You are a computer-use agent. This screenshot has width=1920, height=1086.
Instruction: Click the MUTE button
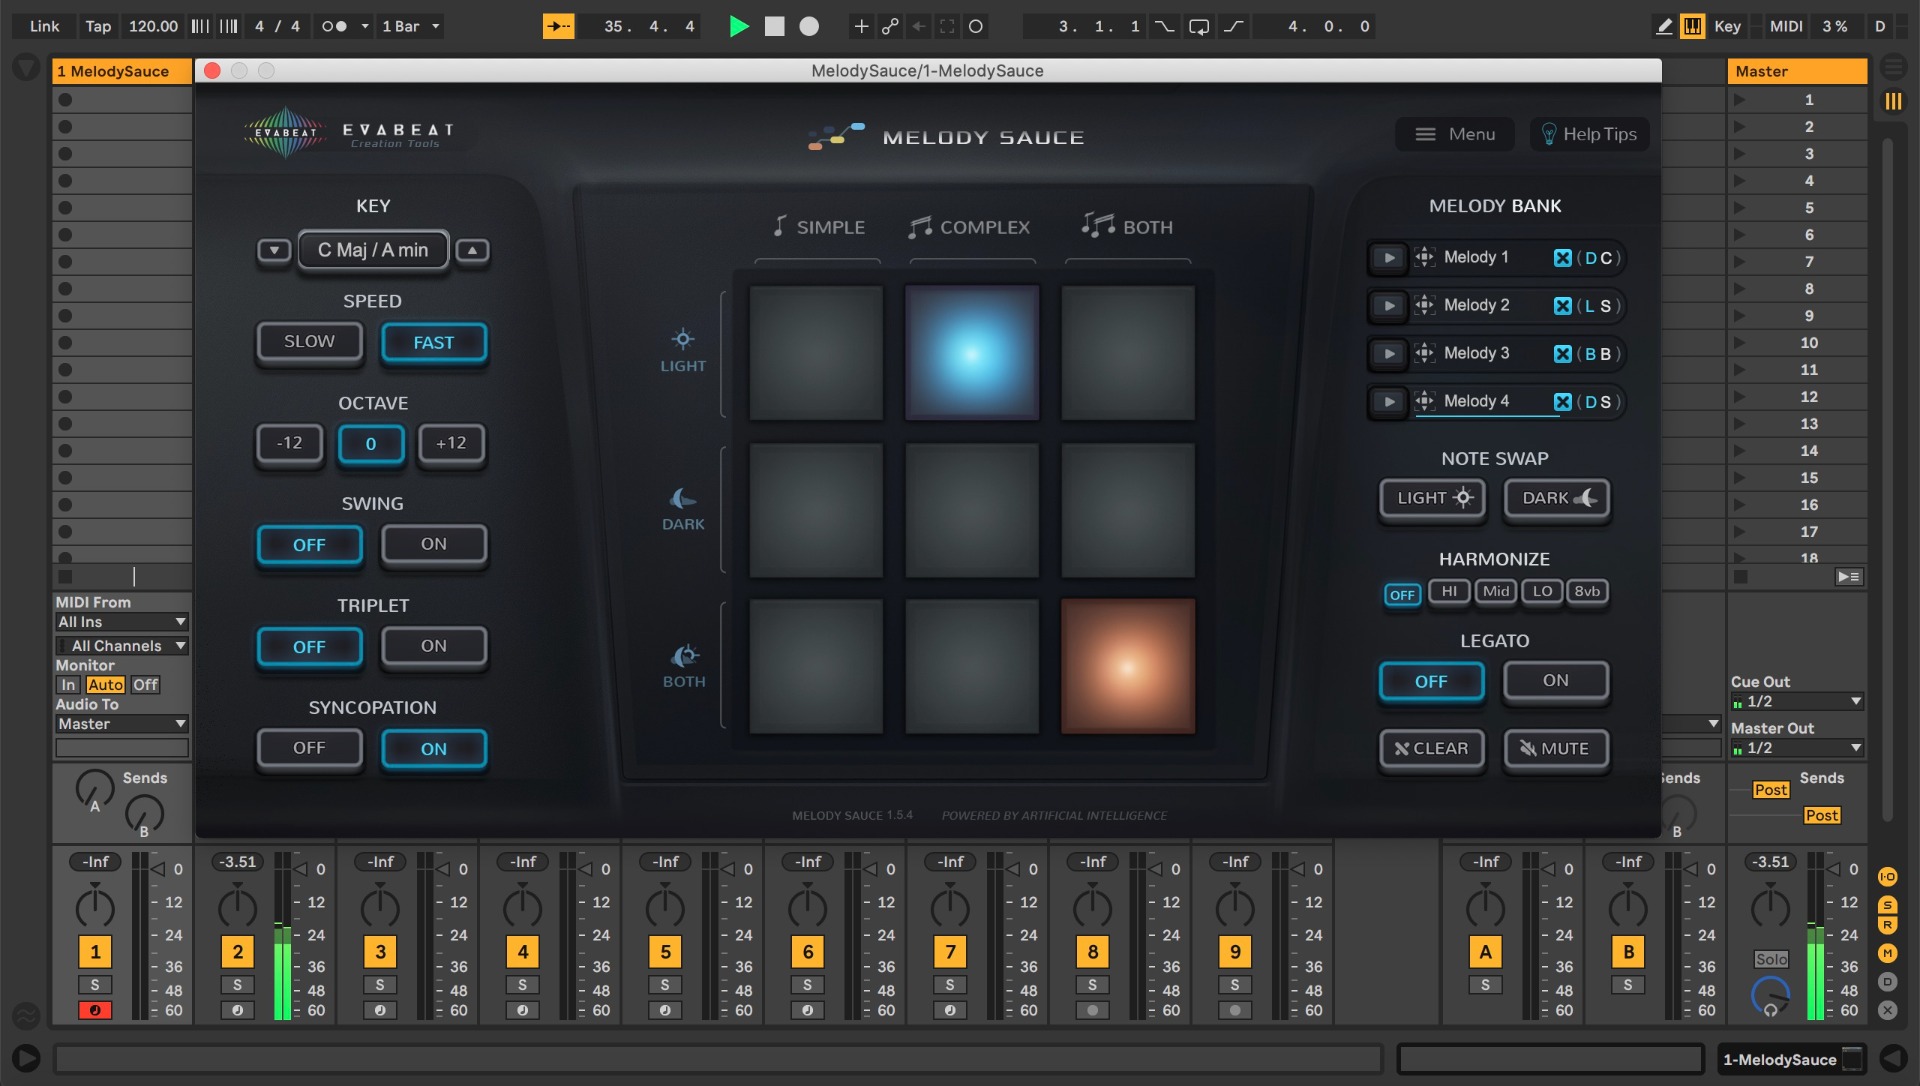pos(1555,749)
